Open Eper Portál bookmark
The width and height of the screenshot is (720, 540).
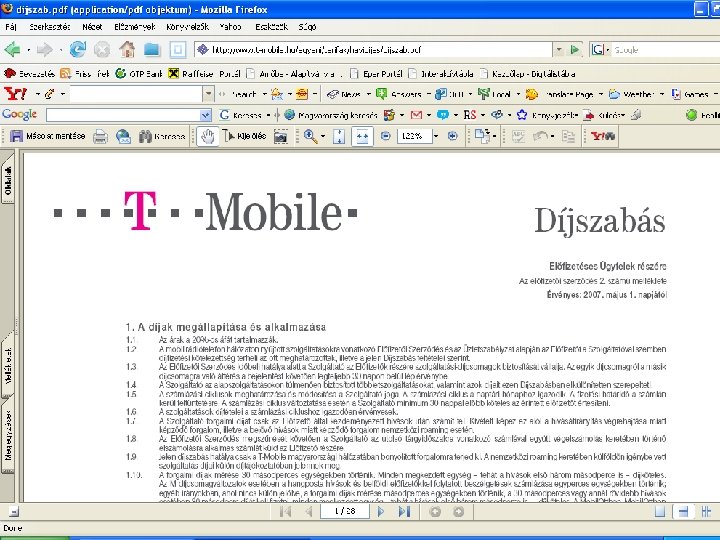[x=376, y=73]
